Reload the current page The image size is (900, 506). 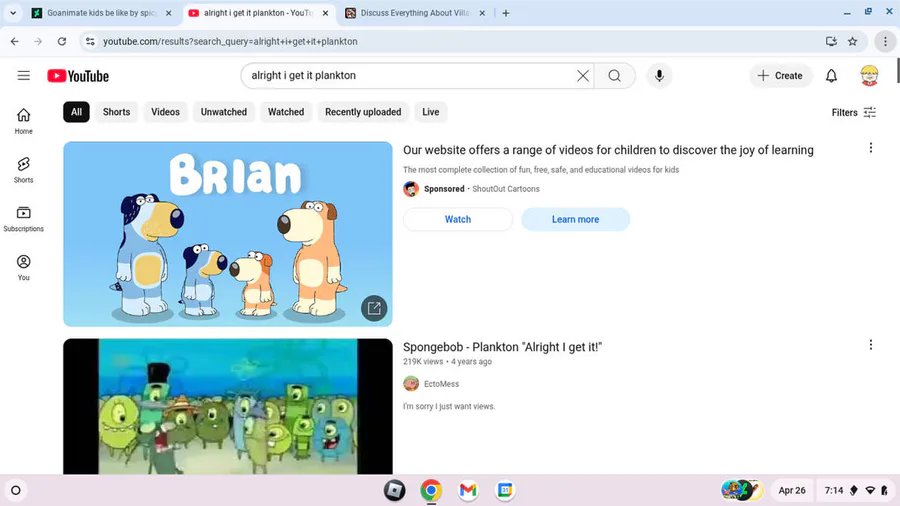click(x=62, y=41)
